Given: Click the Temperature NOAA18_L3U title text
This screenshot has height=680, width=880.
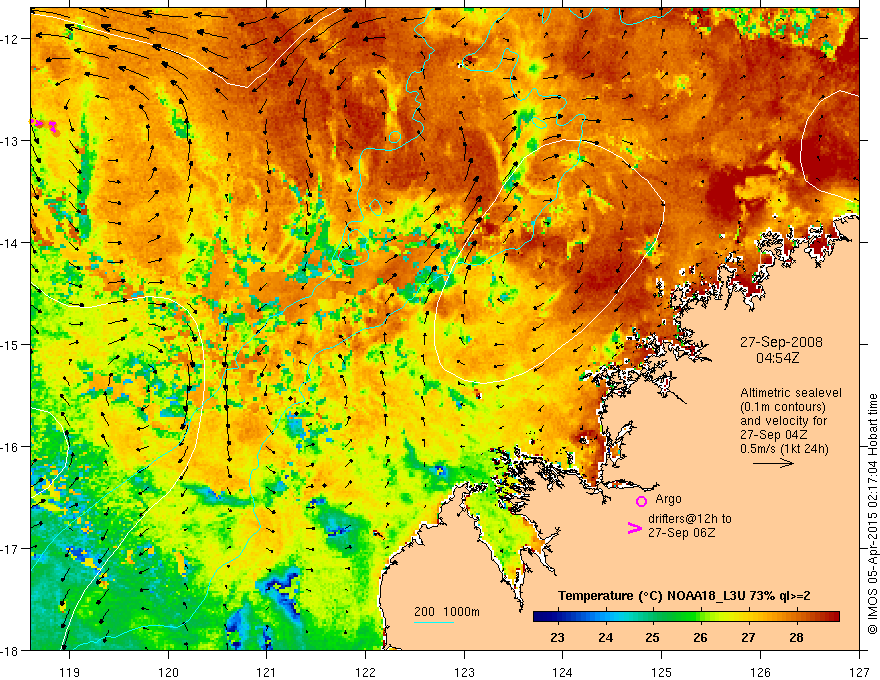Looking at the screenshot, I should click(x=684, y=596).
